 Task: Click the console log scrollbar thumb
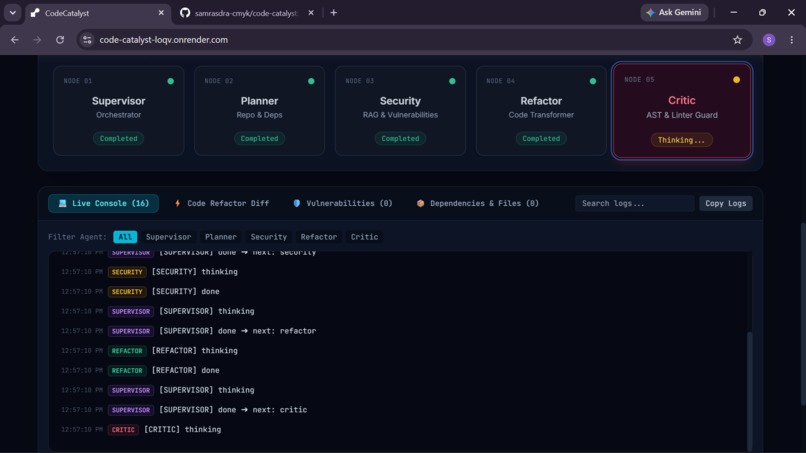(749, 391)
